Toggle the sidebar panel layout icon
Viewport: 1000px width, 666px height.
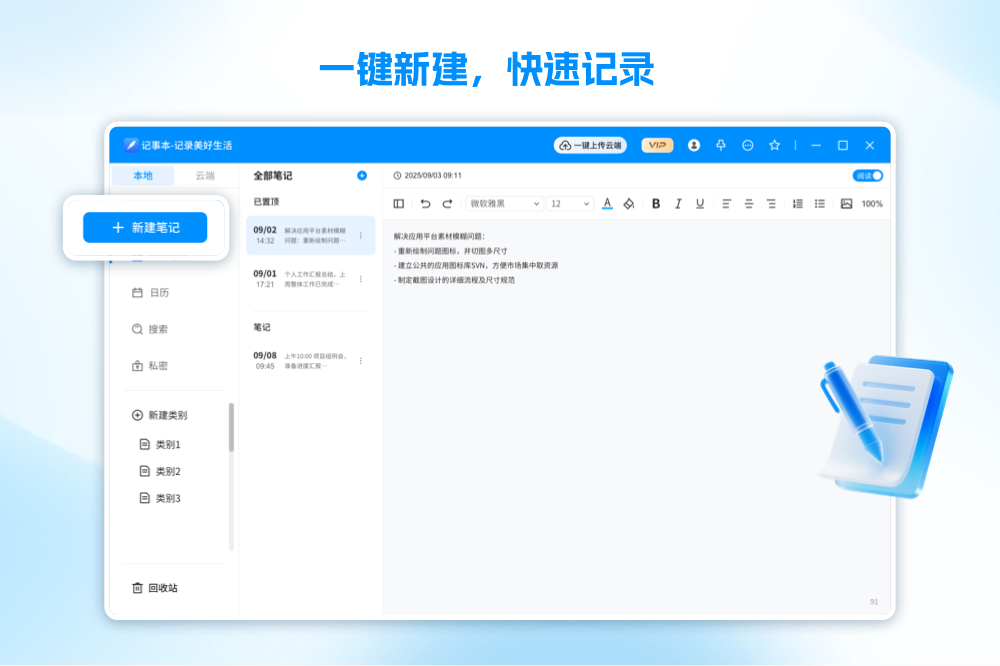pos(399,204)
